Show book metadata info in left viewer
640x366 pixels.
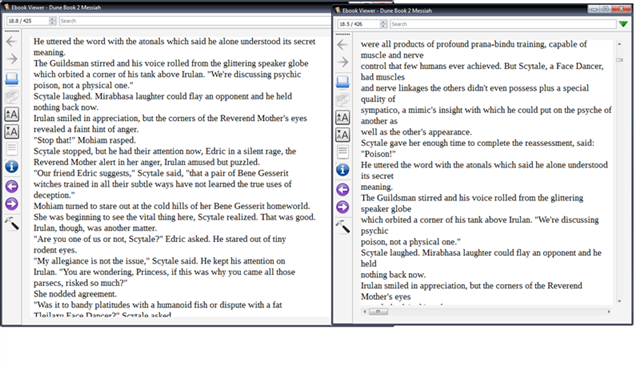(11, 166)
